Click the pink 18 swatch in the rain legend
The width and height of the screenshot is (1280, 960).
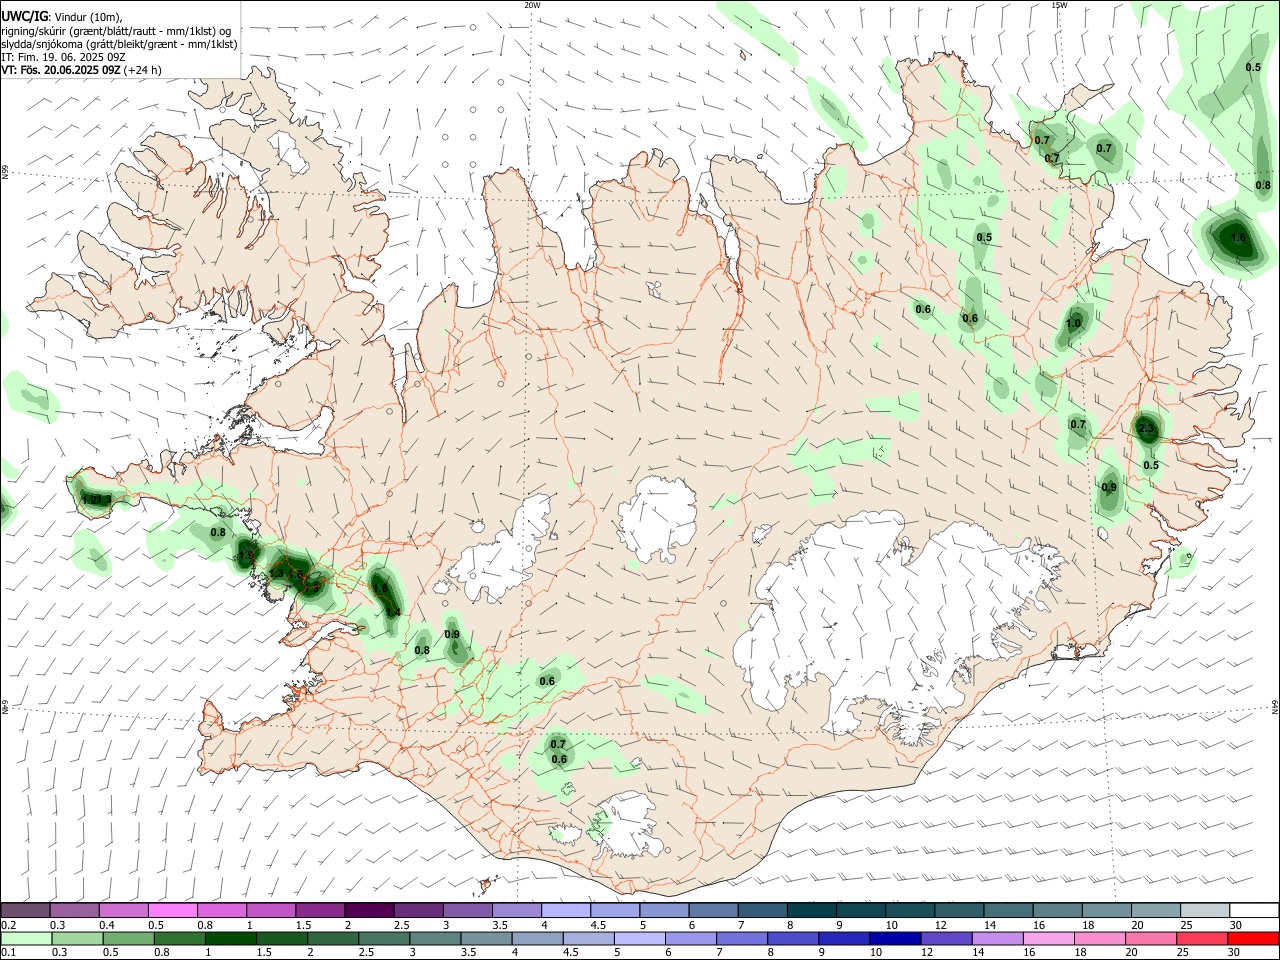point(1099,938)
